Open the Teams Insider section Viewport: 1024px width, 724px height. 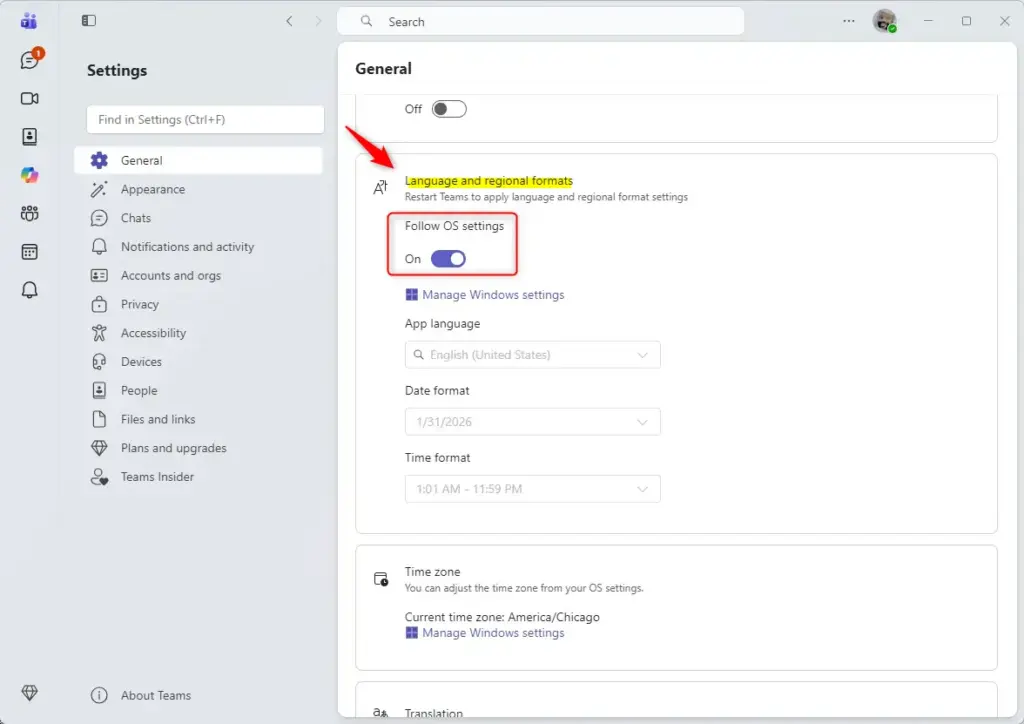(x=199, y=477)
